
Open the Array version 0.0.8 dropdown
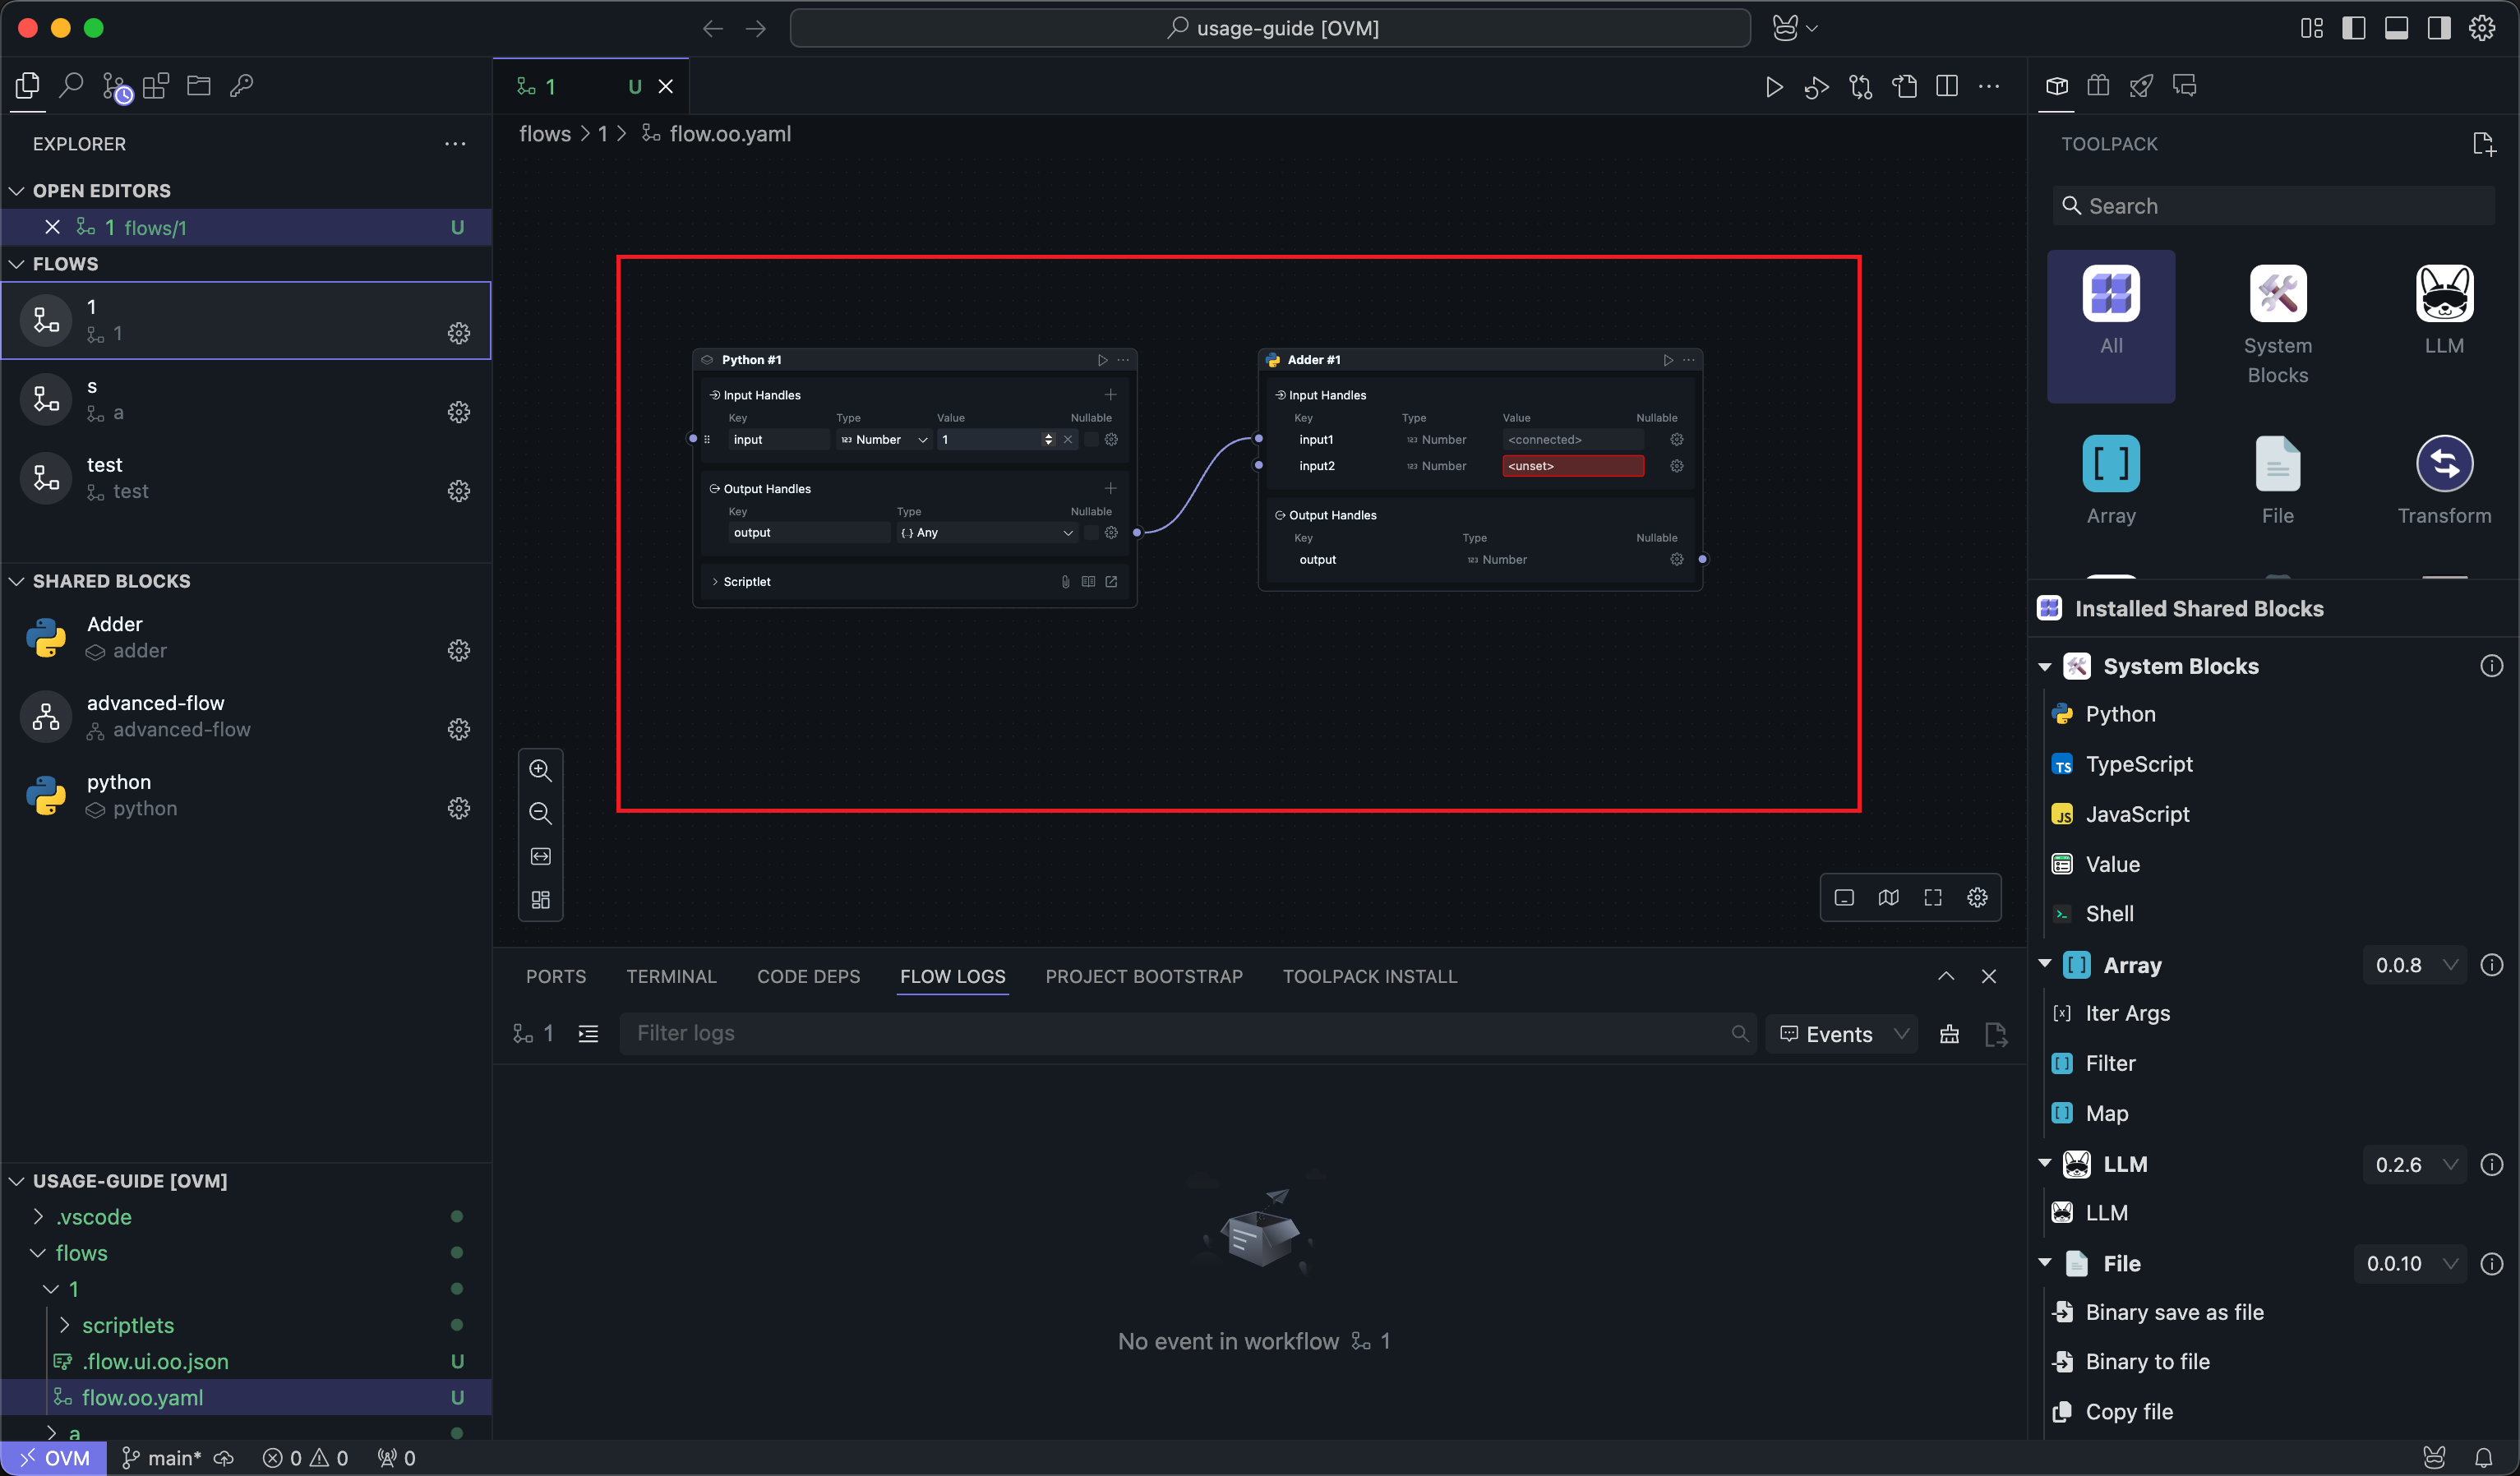pyautogui.click(x=2415, y=965)
